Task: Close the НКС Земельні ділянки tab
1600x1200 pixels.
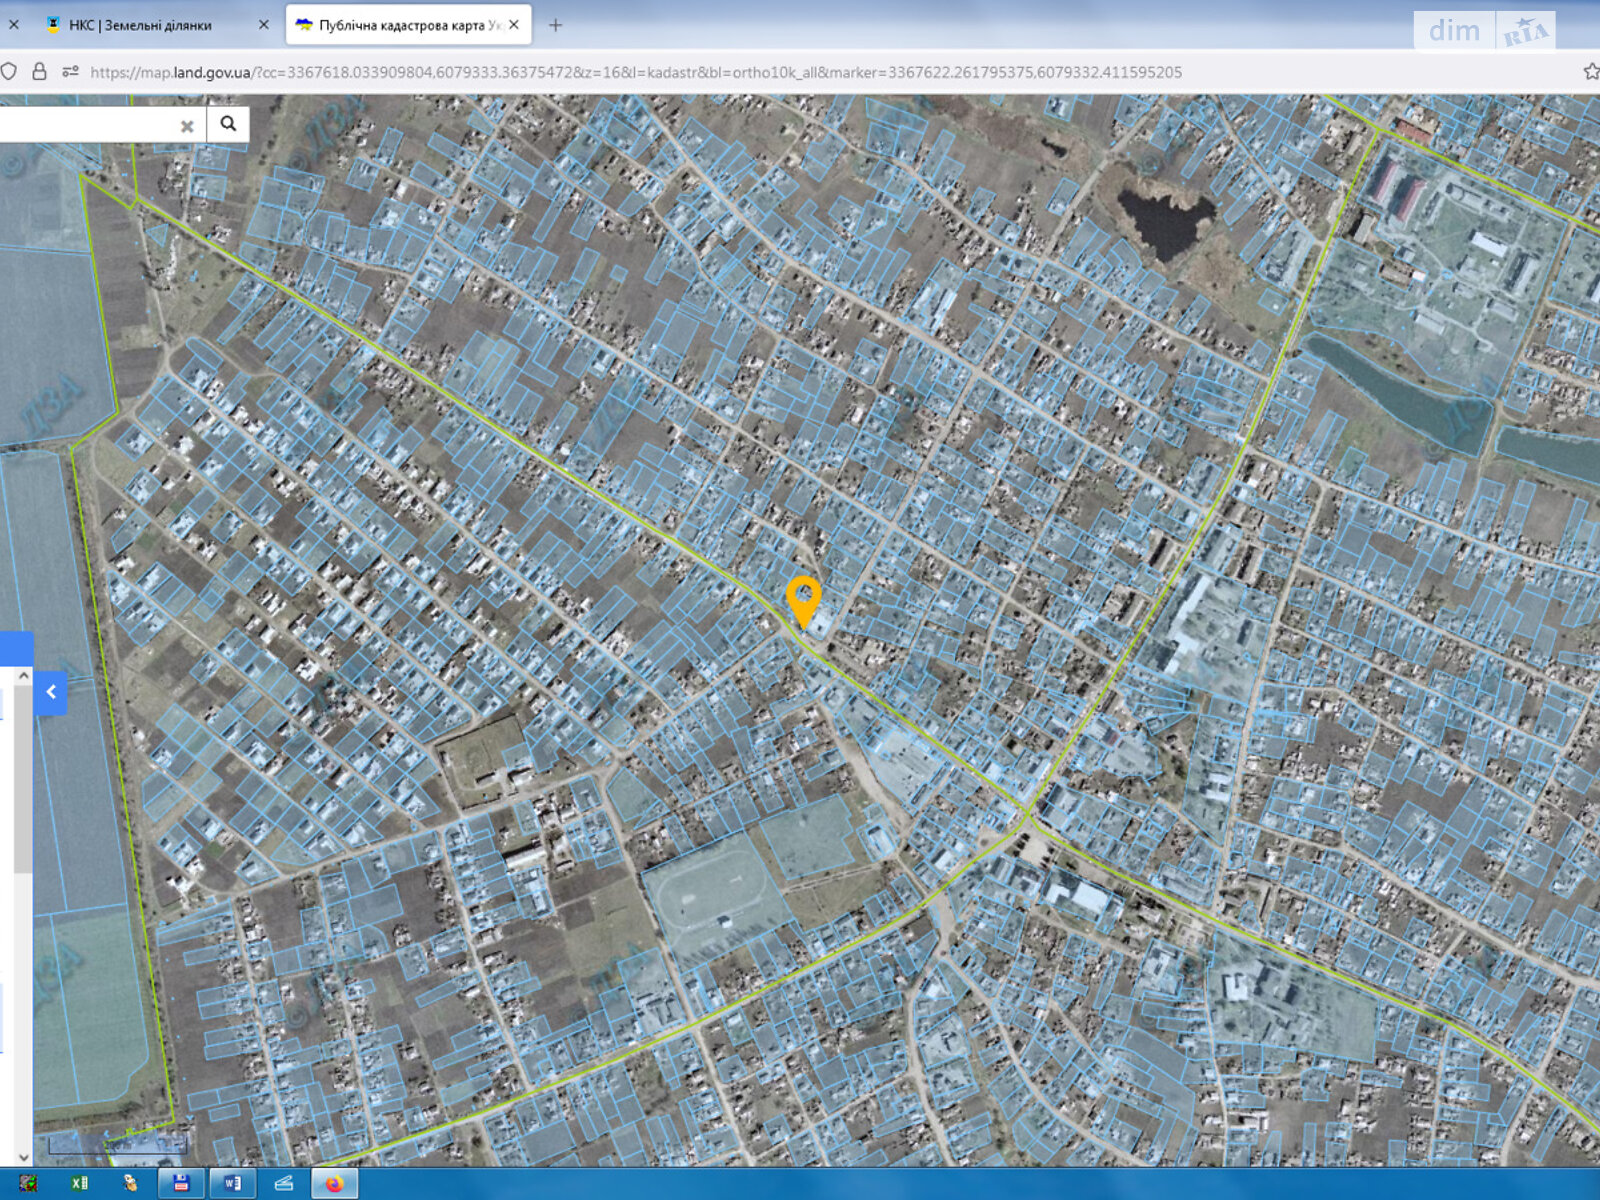Action: [x=264, y=25]
